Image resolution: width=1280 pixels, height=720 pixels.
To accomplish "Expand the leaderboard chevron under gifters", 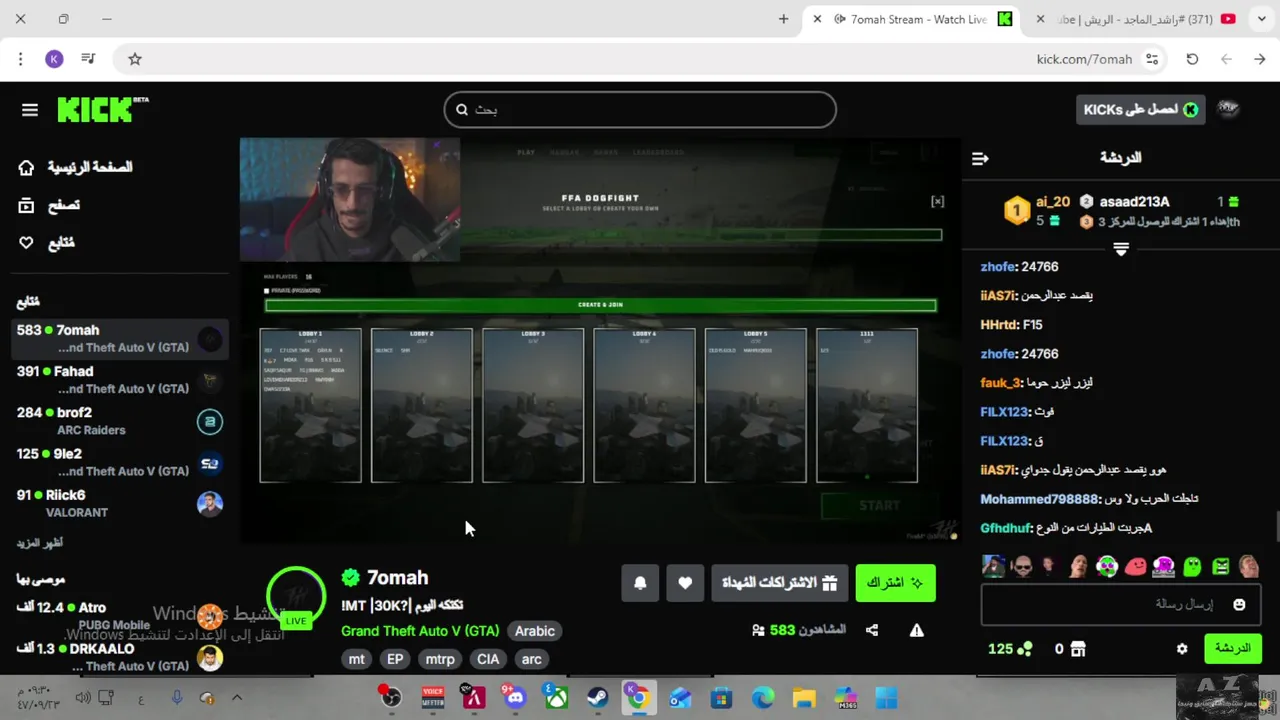I will tap(1121, 249).
